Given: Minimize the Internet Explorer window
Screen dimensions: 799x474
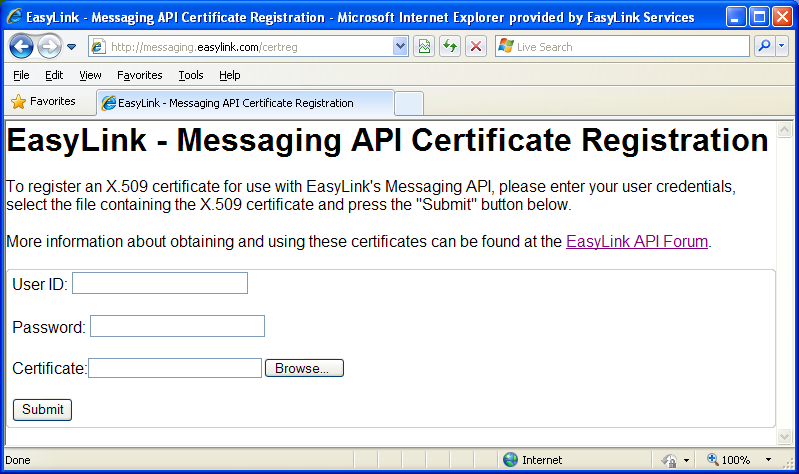Looking at the screenshot, I should 735,17.
